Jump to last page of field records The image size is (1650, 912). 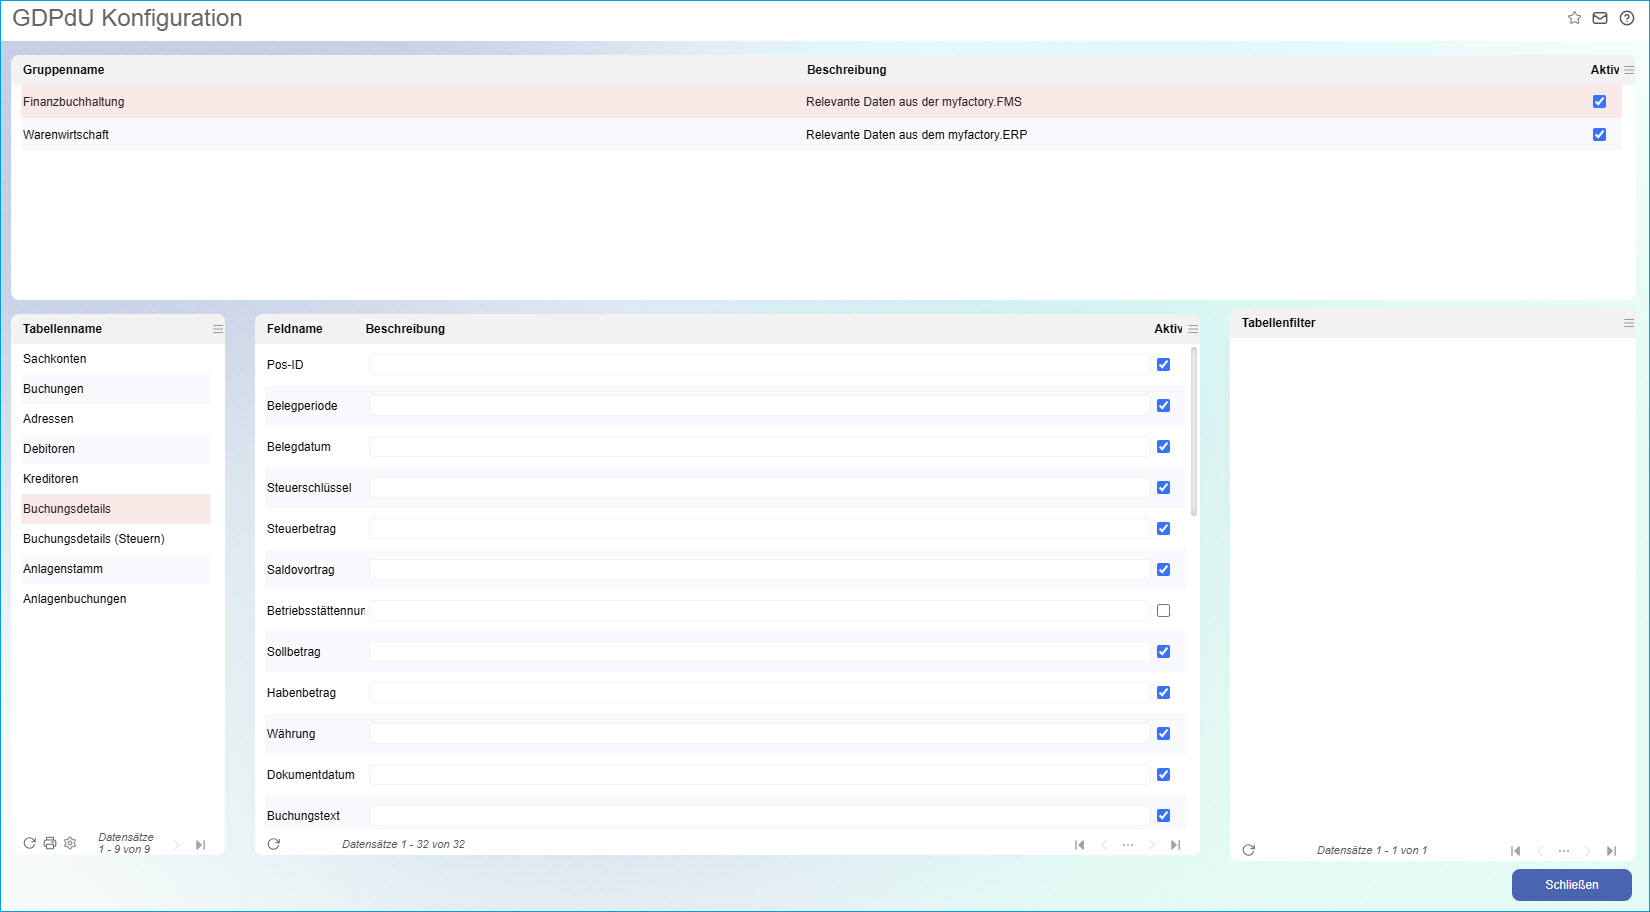pyautogui.click(x=1176, y=845)
